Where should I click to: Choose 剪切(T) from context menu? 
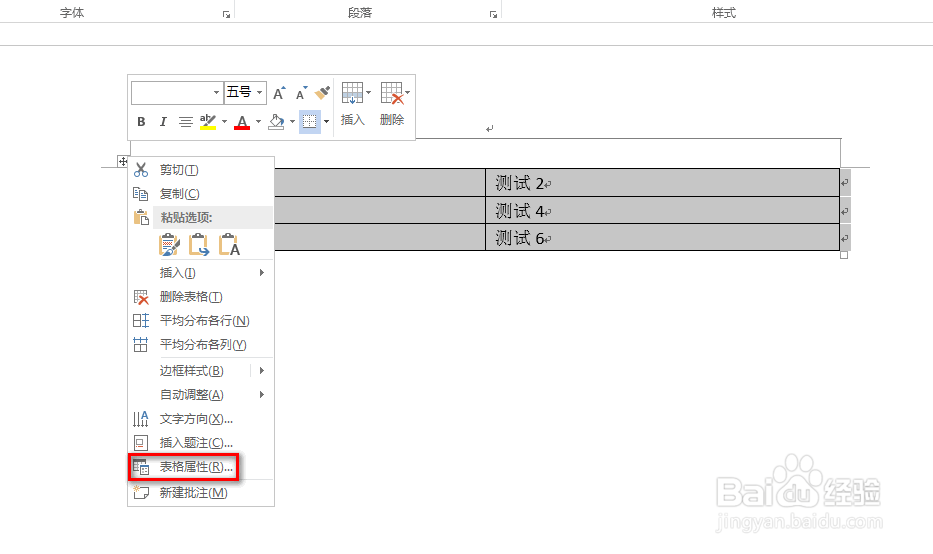point(201,170)
